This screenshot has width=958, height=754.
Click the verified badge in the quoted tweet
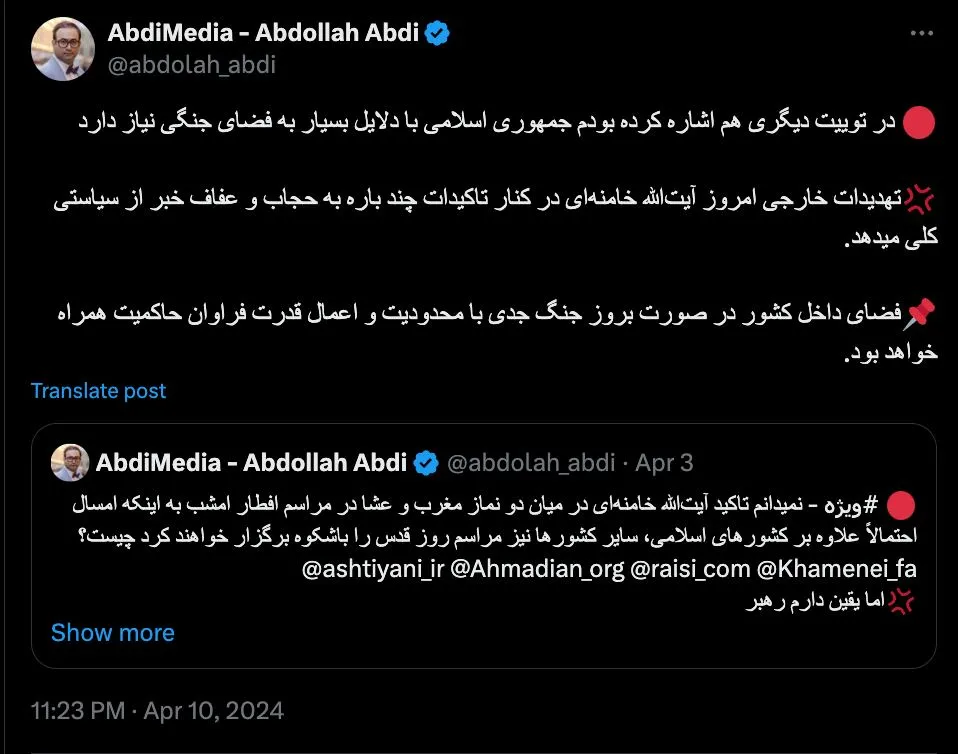[426, 463]
